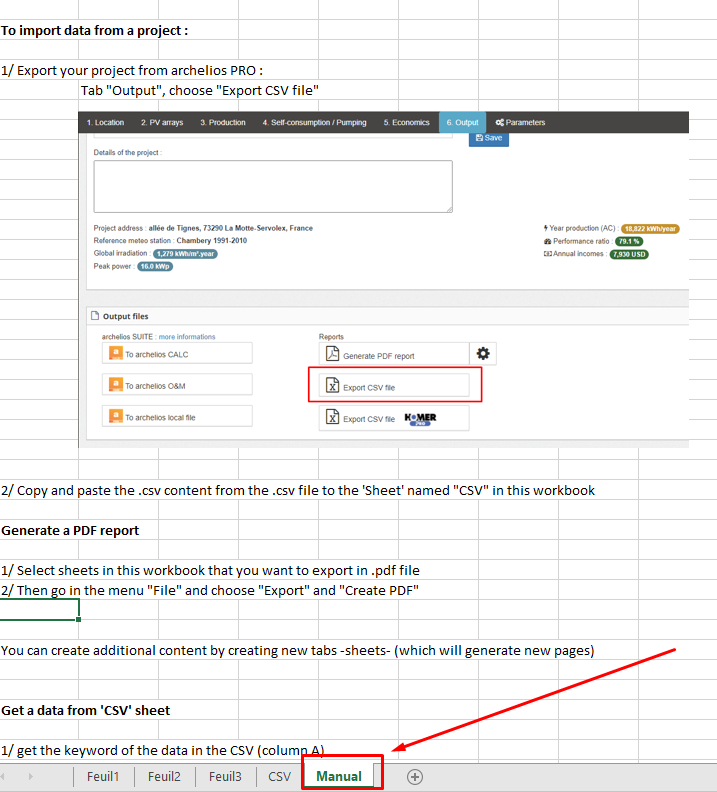This screenshot has width=717, height=792.
Task: Click the archelios local file orange icon
Action: [116, 416]
